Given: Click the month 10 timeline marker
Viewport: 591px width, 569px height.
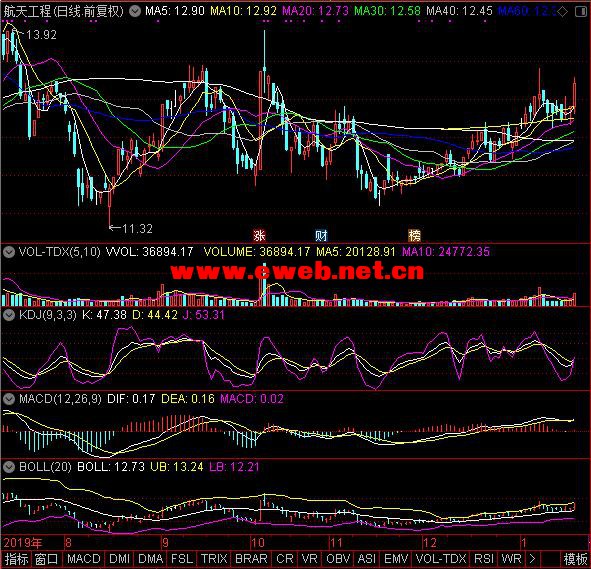Looking at the screenshot, I should 258,543.
